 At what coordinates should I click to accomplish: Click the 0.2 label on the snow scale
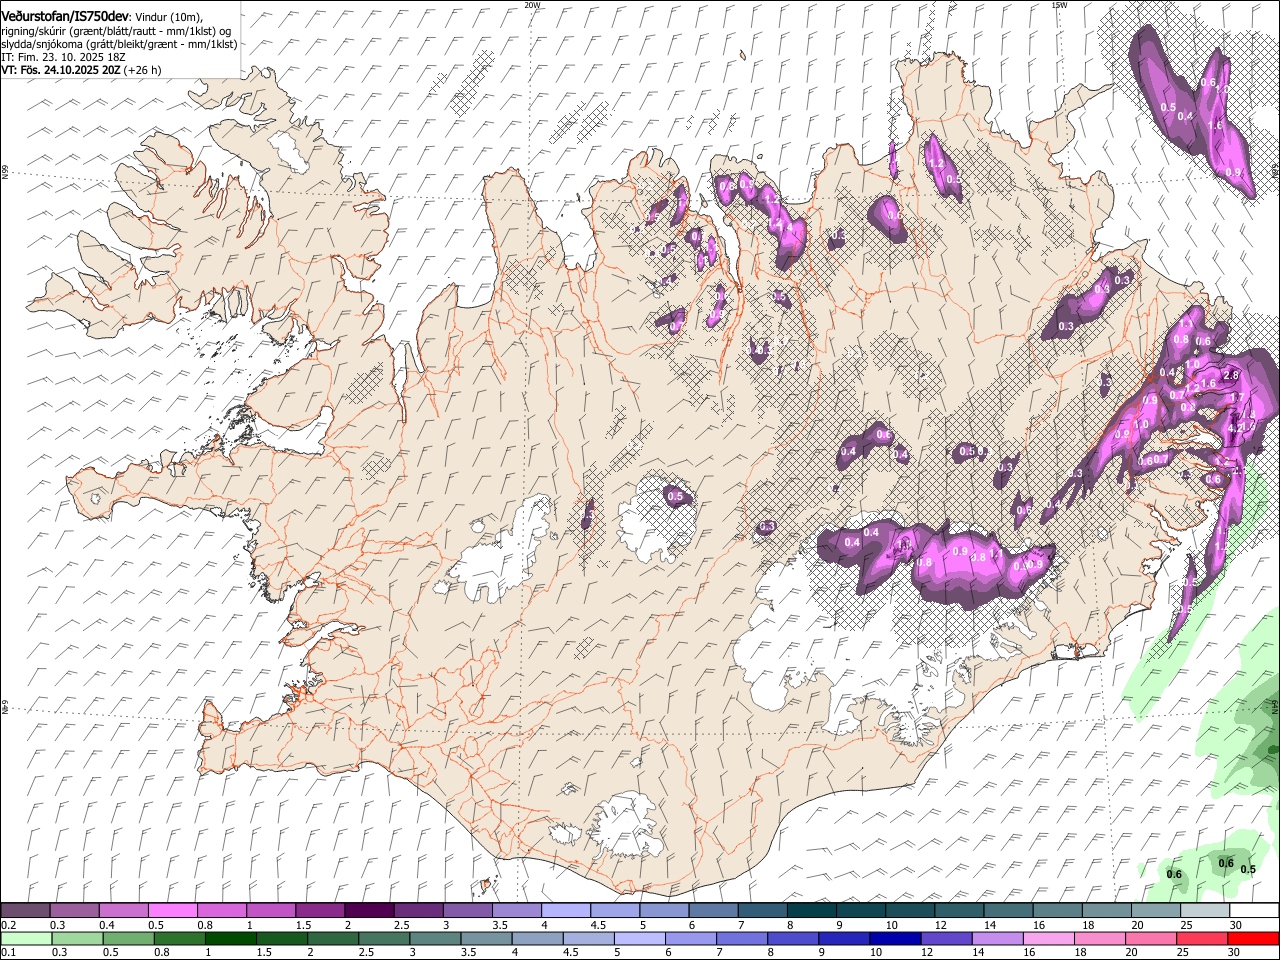coord(8,925)
